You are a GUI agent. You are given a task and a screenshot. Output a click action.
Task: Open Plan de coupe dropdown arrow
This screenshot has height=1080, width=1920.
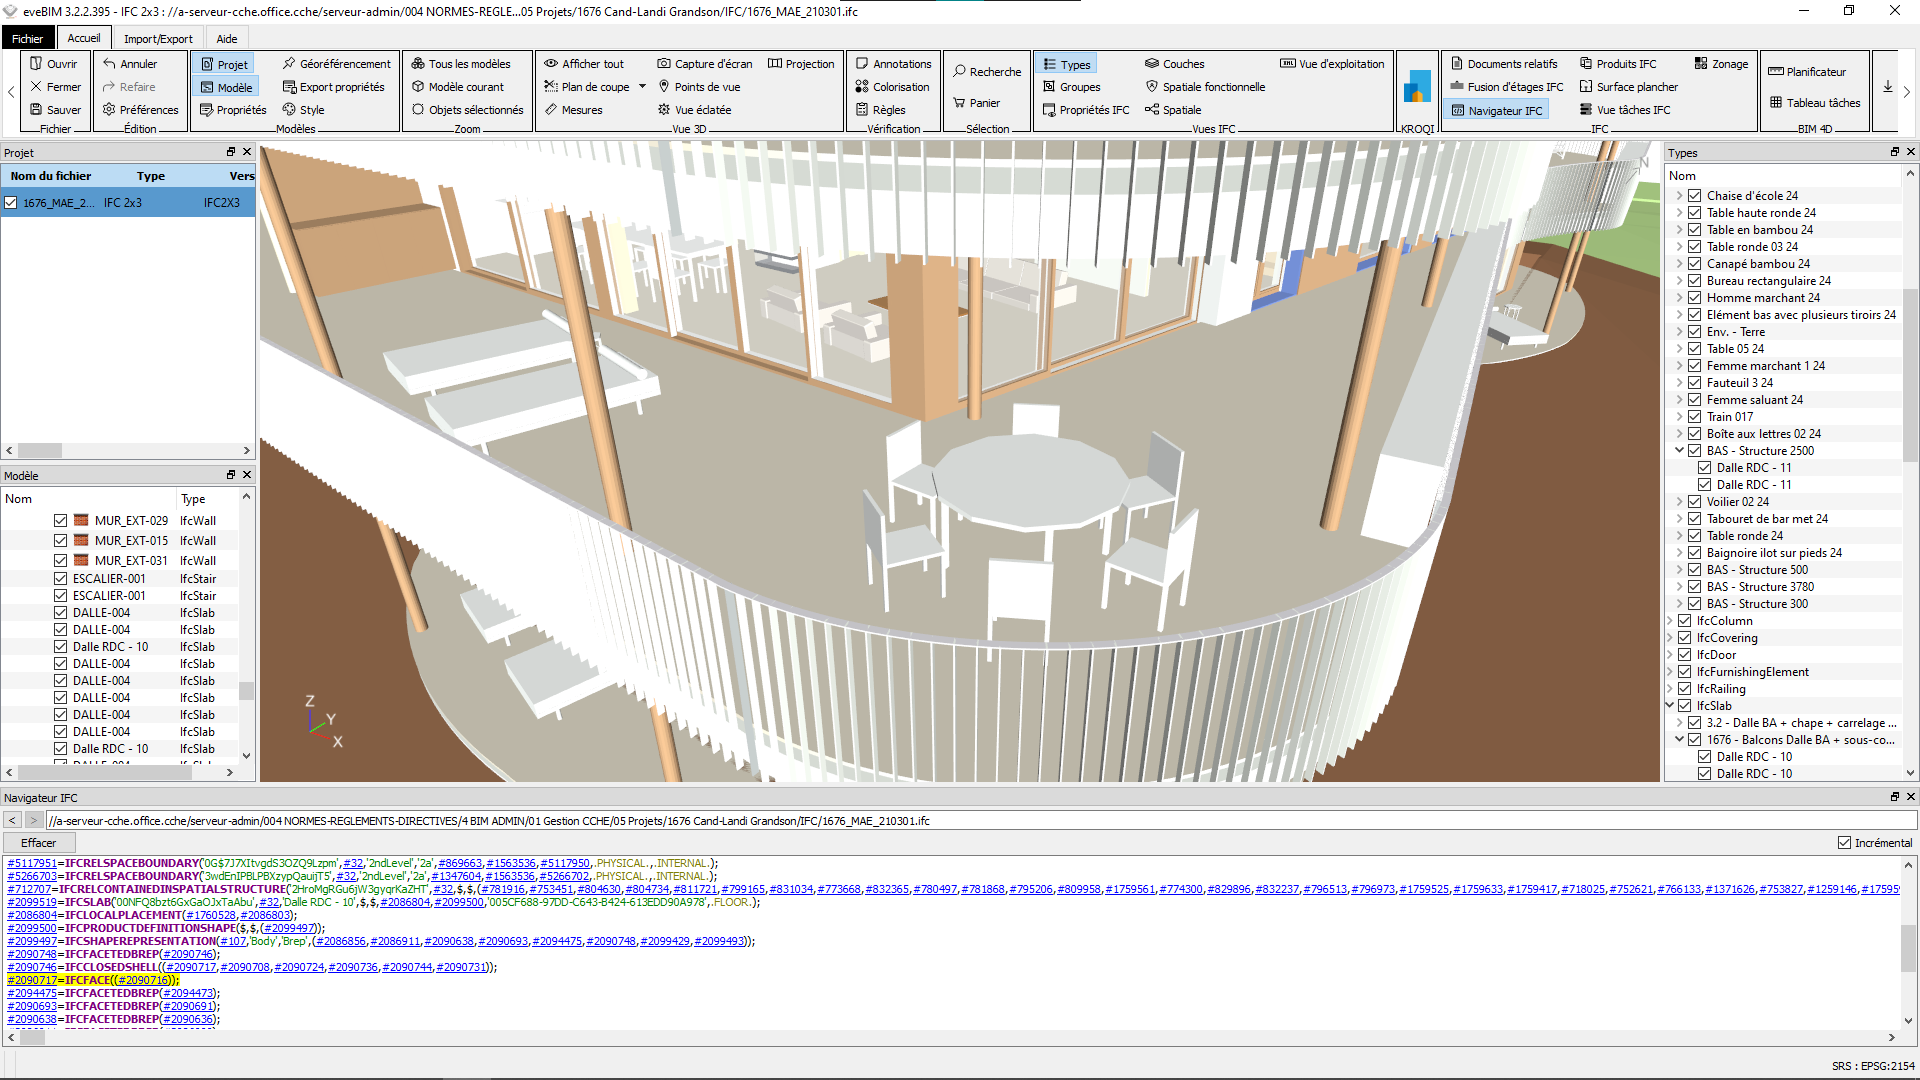click(642, 87)
